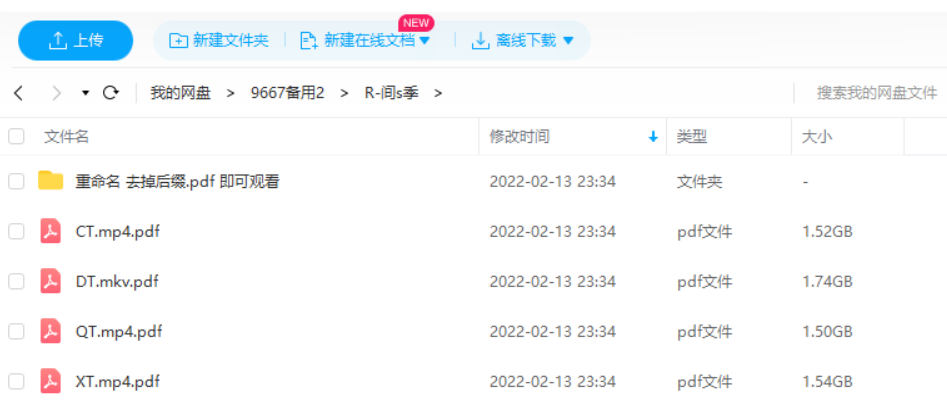This screenshot has width=947, height=414.
Task: Toggle the select-all checkbox in header
Action: [x=16, y=137]
